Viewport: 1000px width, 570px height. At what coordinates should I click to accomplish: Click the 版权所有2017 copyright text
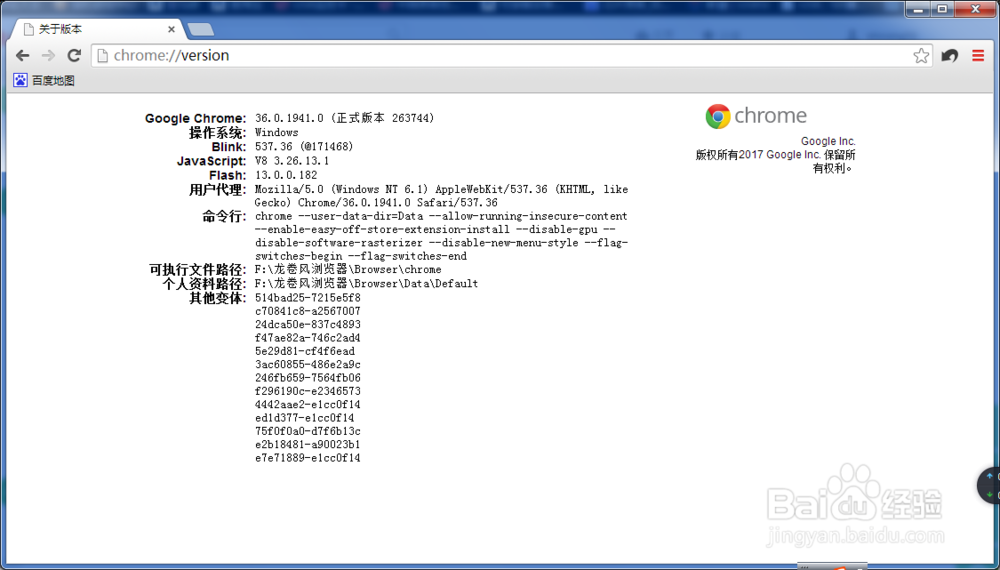tap(776, 161)
